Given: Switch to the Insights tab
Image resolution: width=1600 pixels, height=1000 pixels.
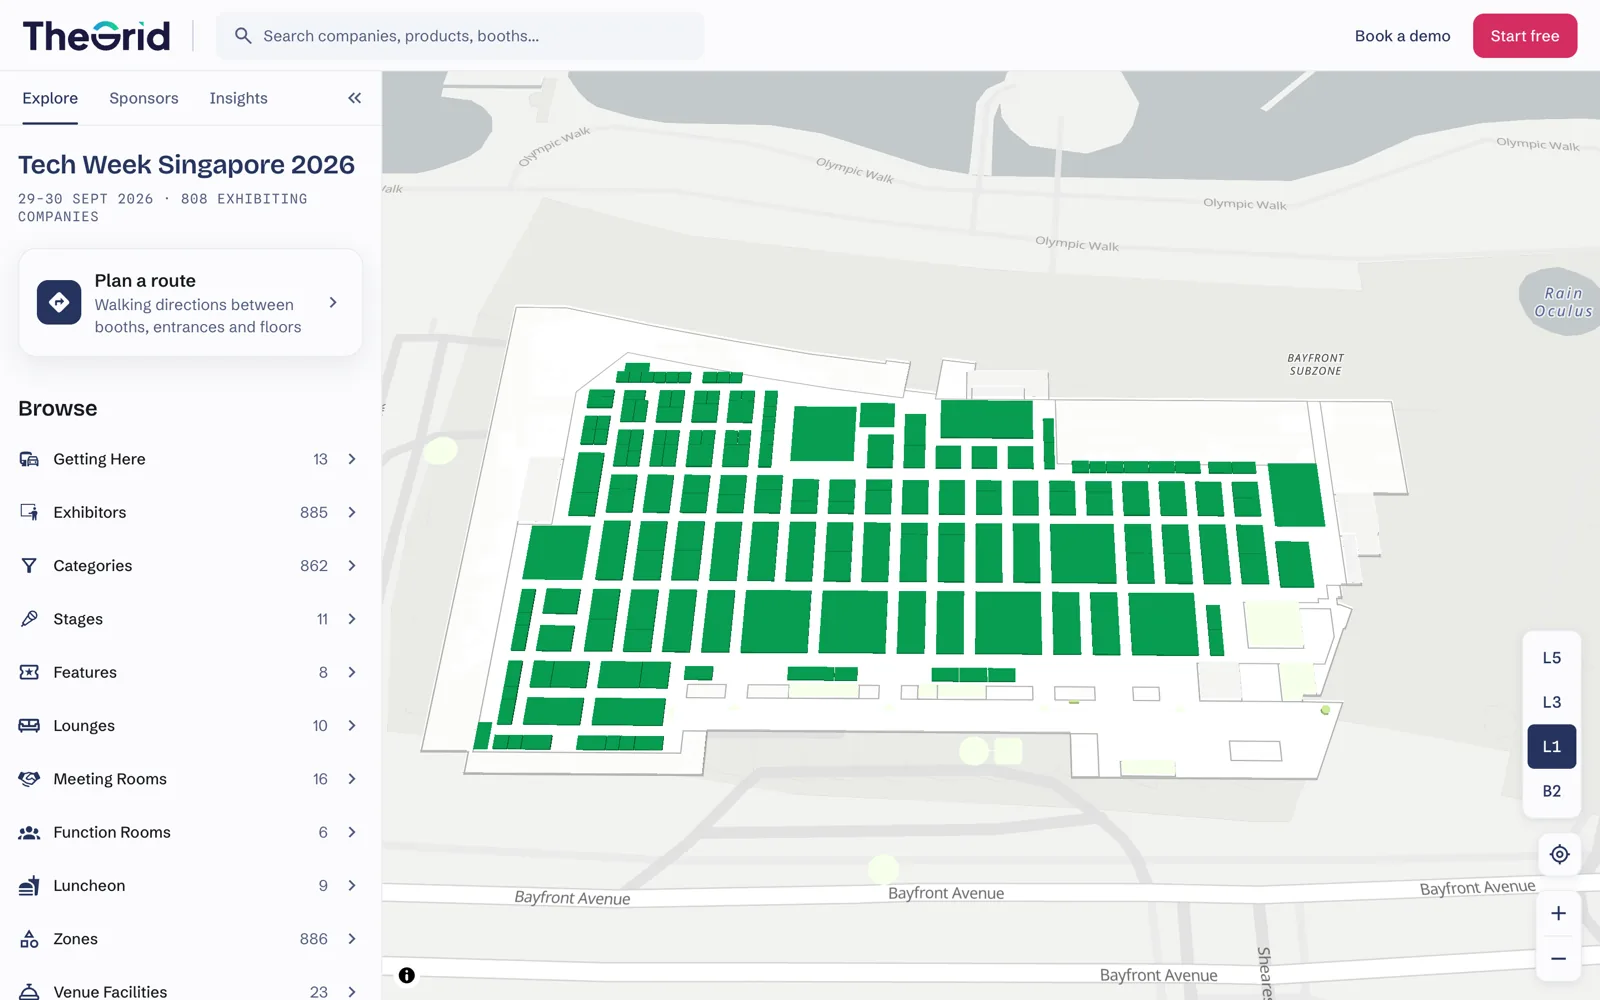Looking at the screenshot, I should click(x=238, y=98).
